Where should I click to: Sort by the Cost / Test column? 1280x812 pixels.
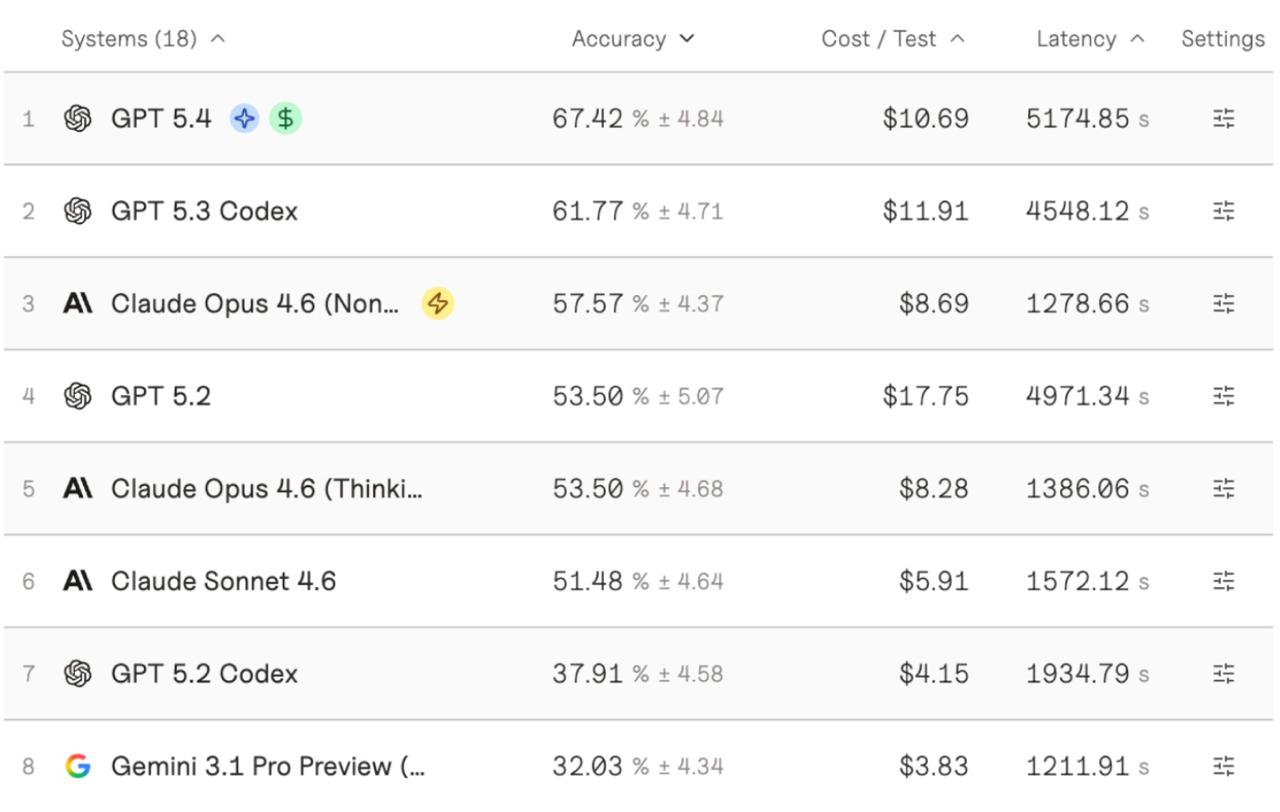tap(892, 39)
